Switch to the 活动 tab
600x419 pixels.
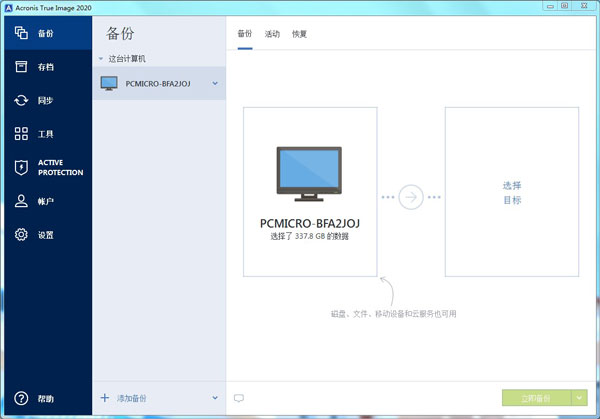click(x=272, y=34)
